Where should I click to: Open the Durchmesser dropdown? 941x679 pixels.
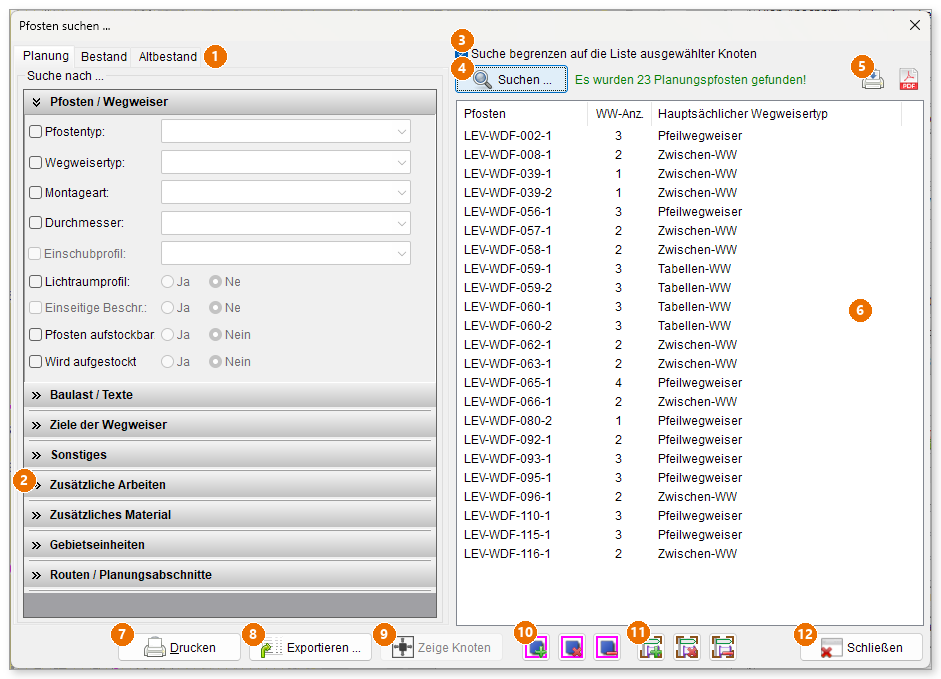pyautogui.click(x=286, y=223)
